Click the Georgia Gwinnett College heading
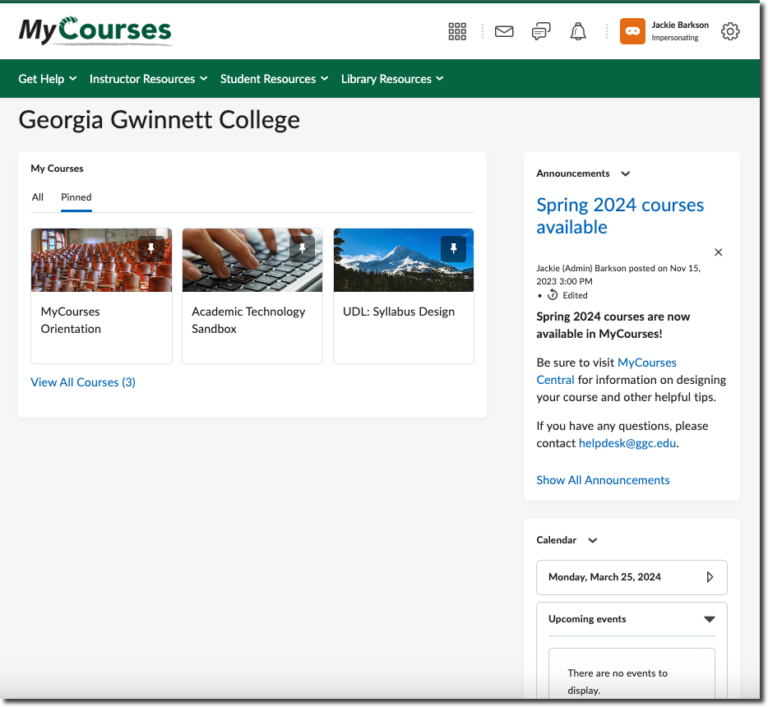768x707 pixels. [x=159, y=120]
